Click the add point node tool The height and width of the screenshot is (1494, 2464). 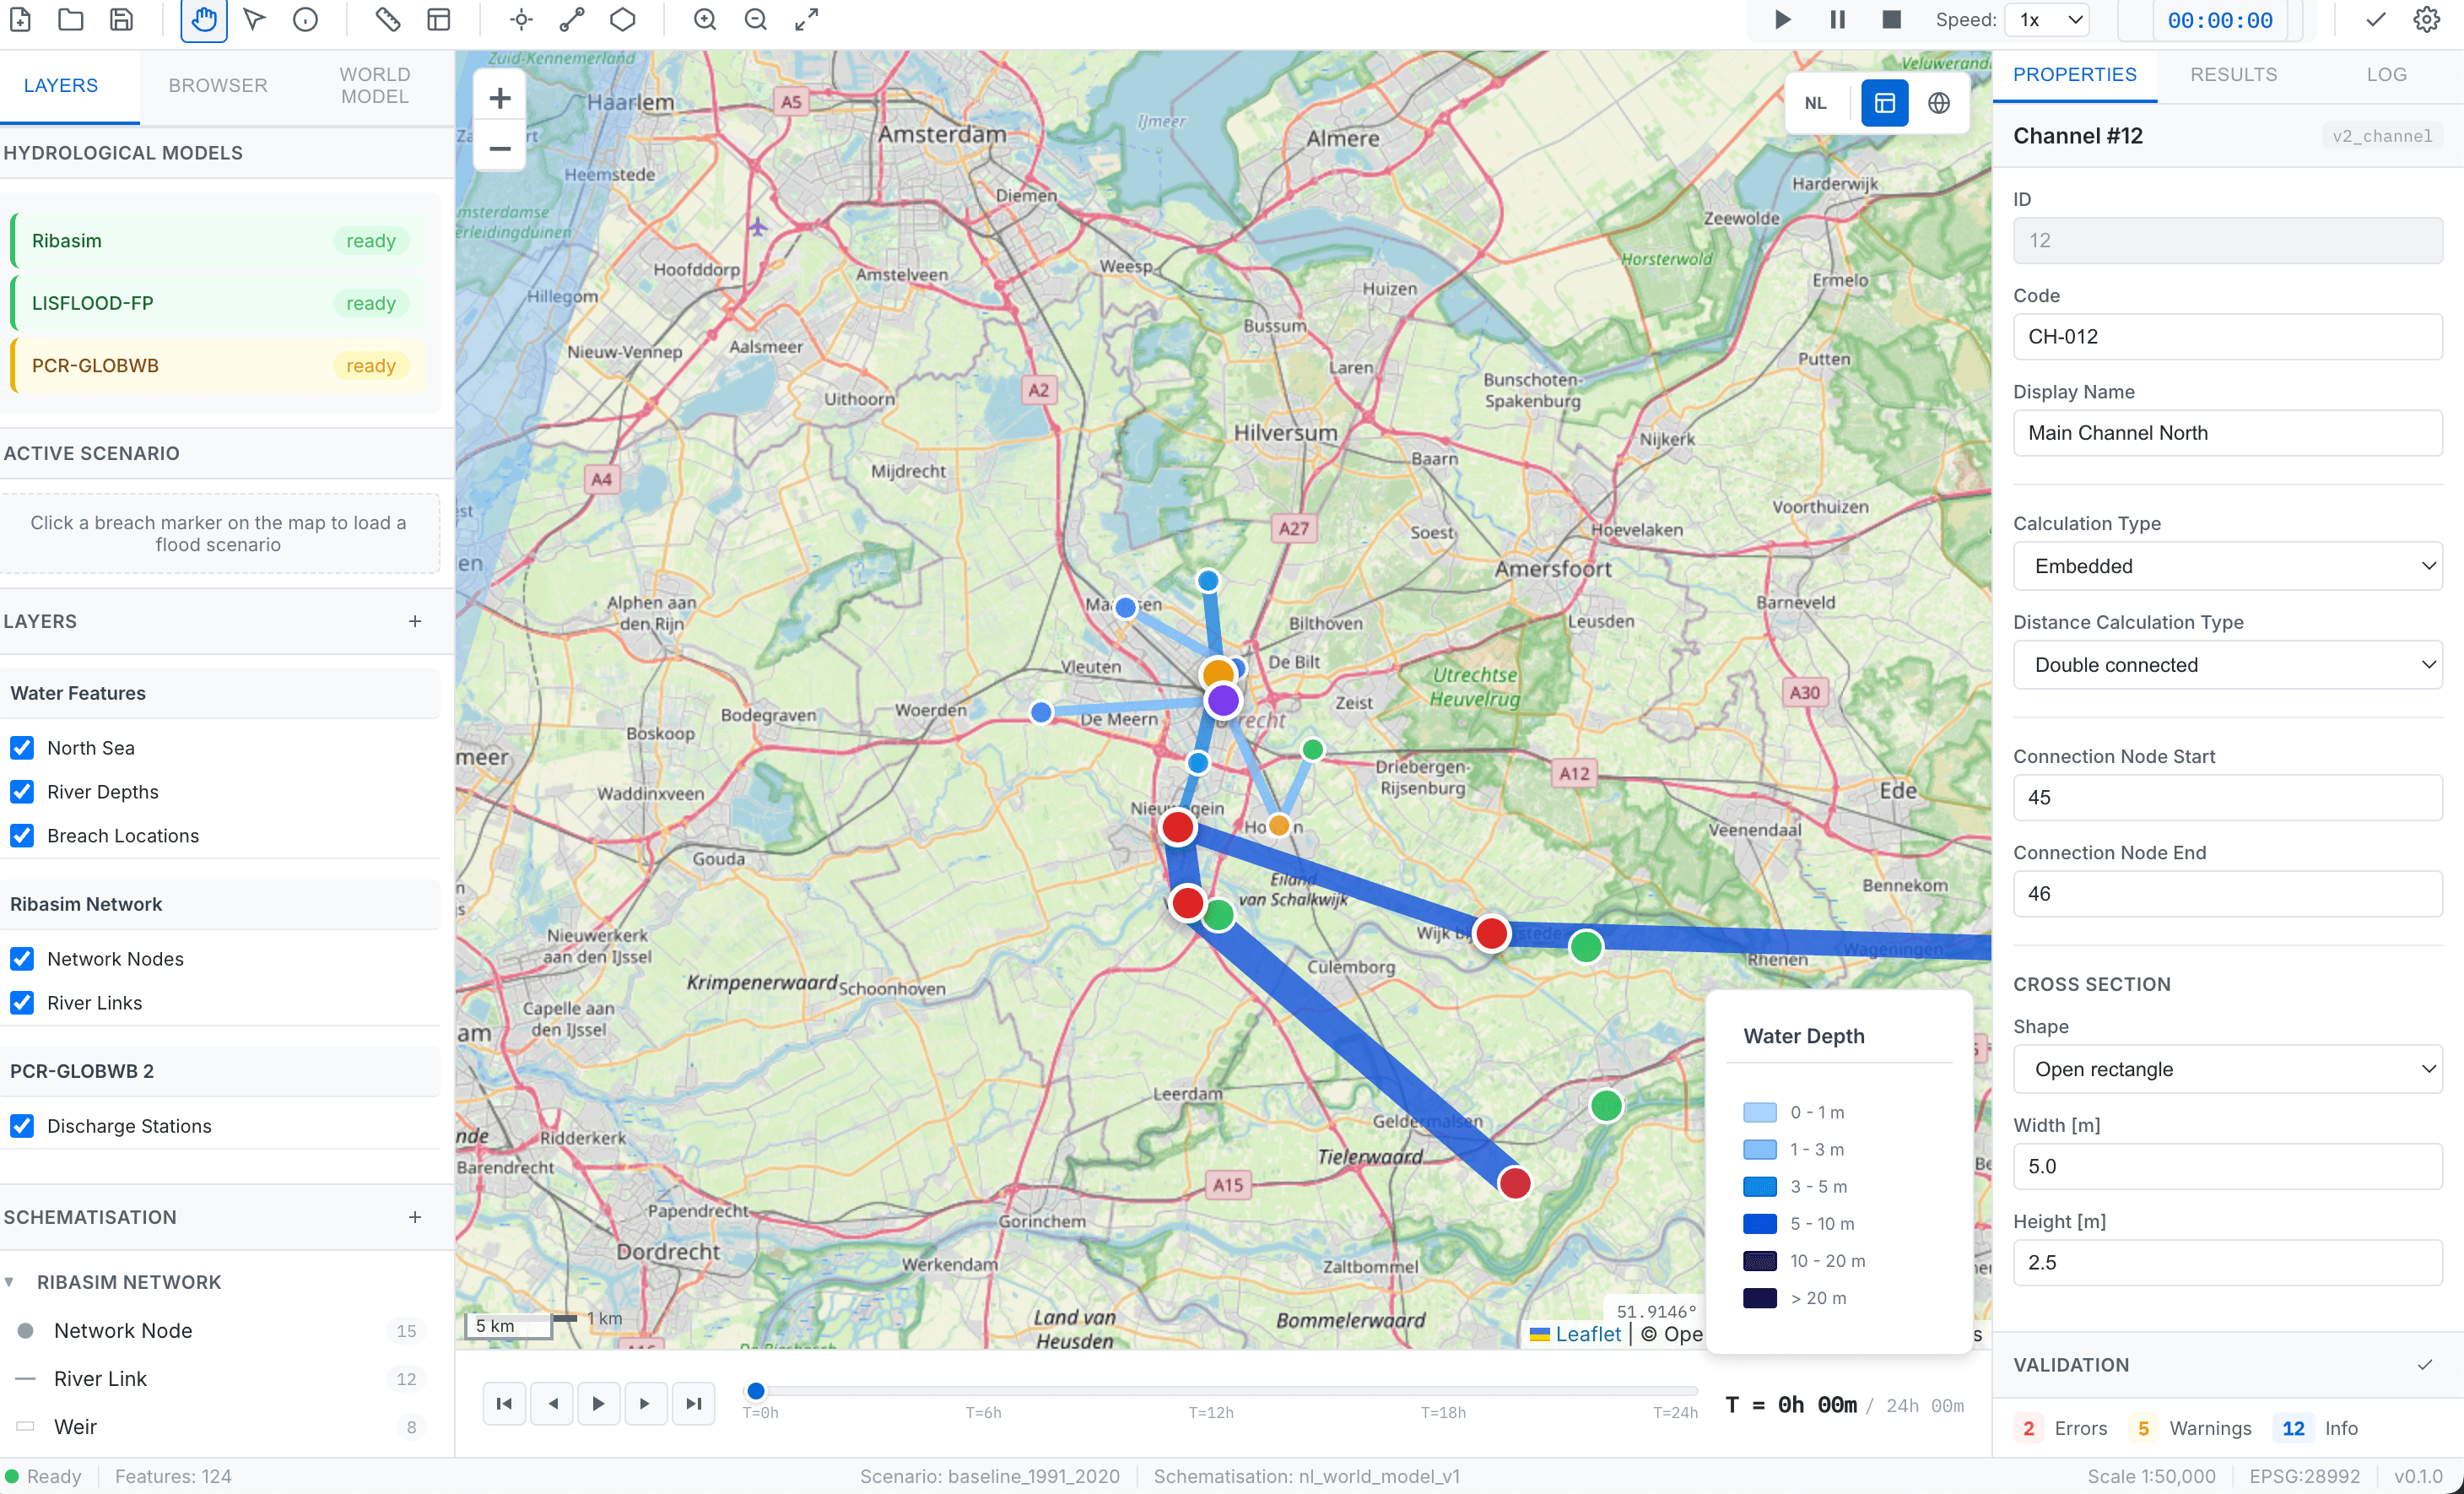pyautogui.click(x=521, y=19)
